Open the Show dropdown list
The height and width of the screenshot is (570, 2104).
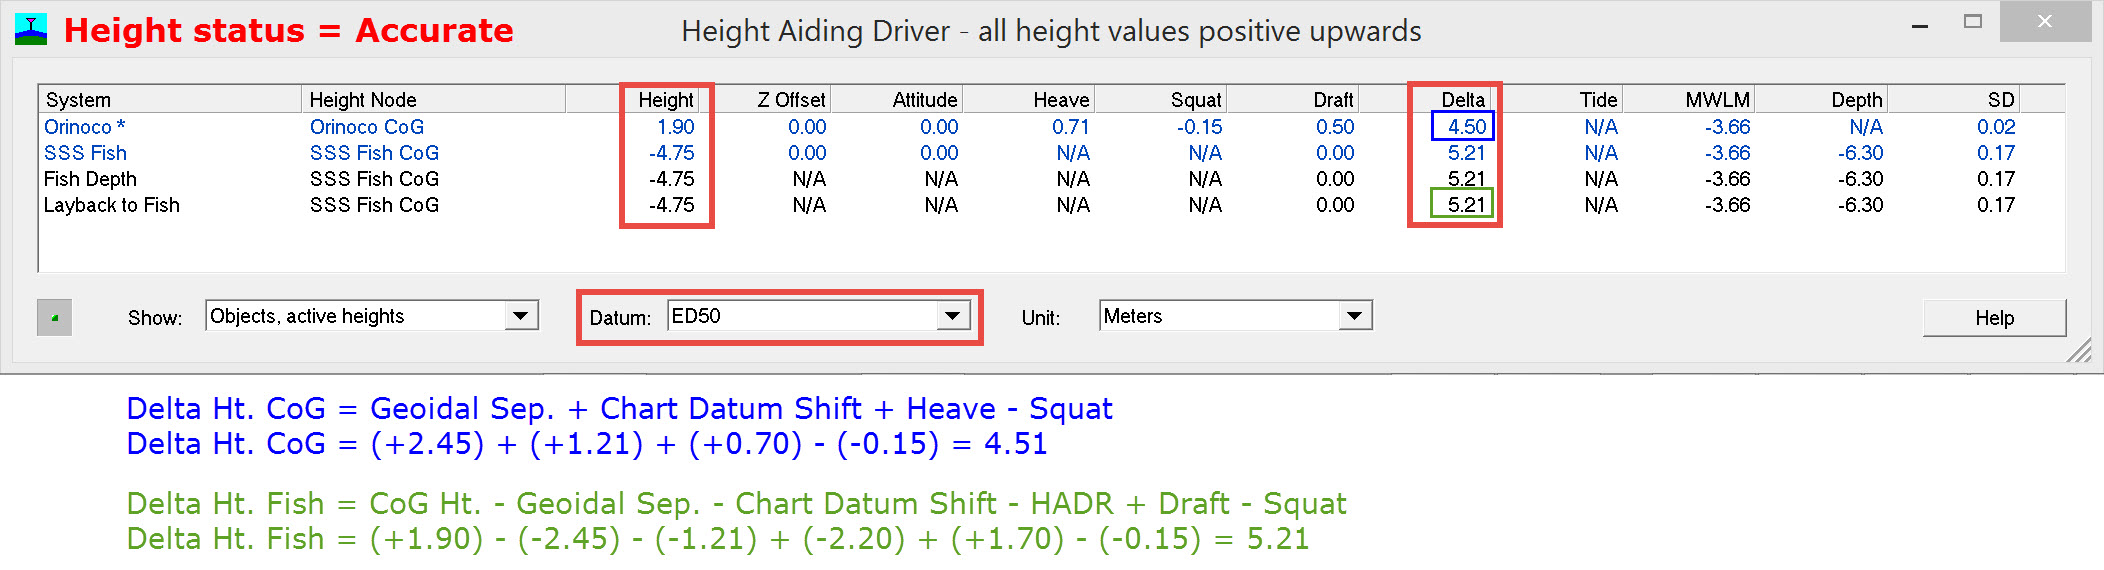click(520, 316)
